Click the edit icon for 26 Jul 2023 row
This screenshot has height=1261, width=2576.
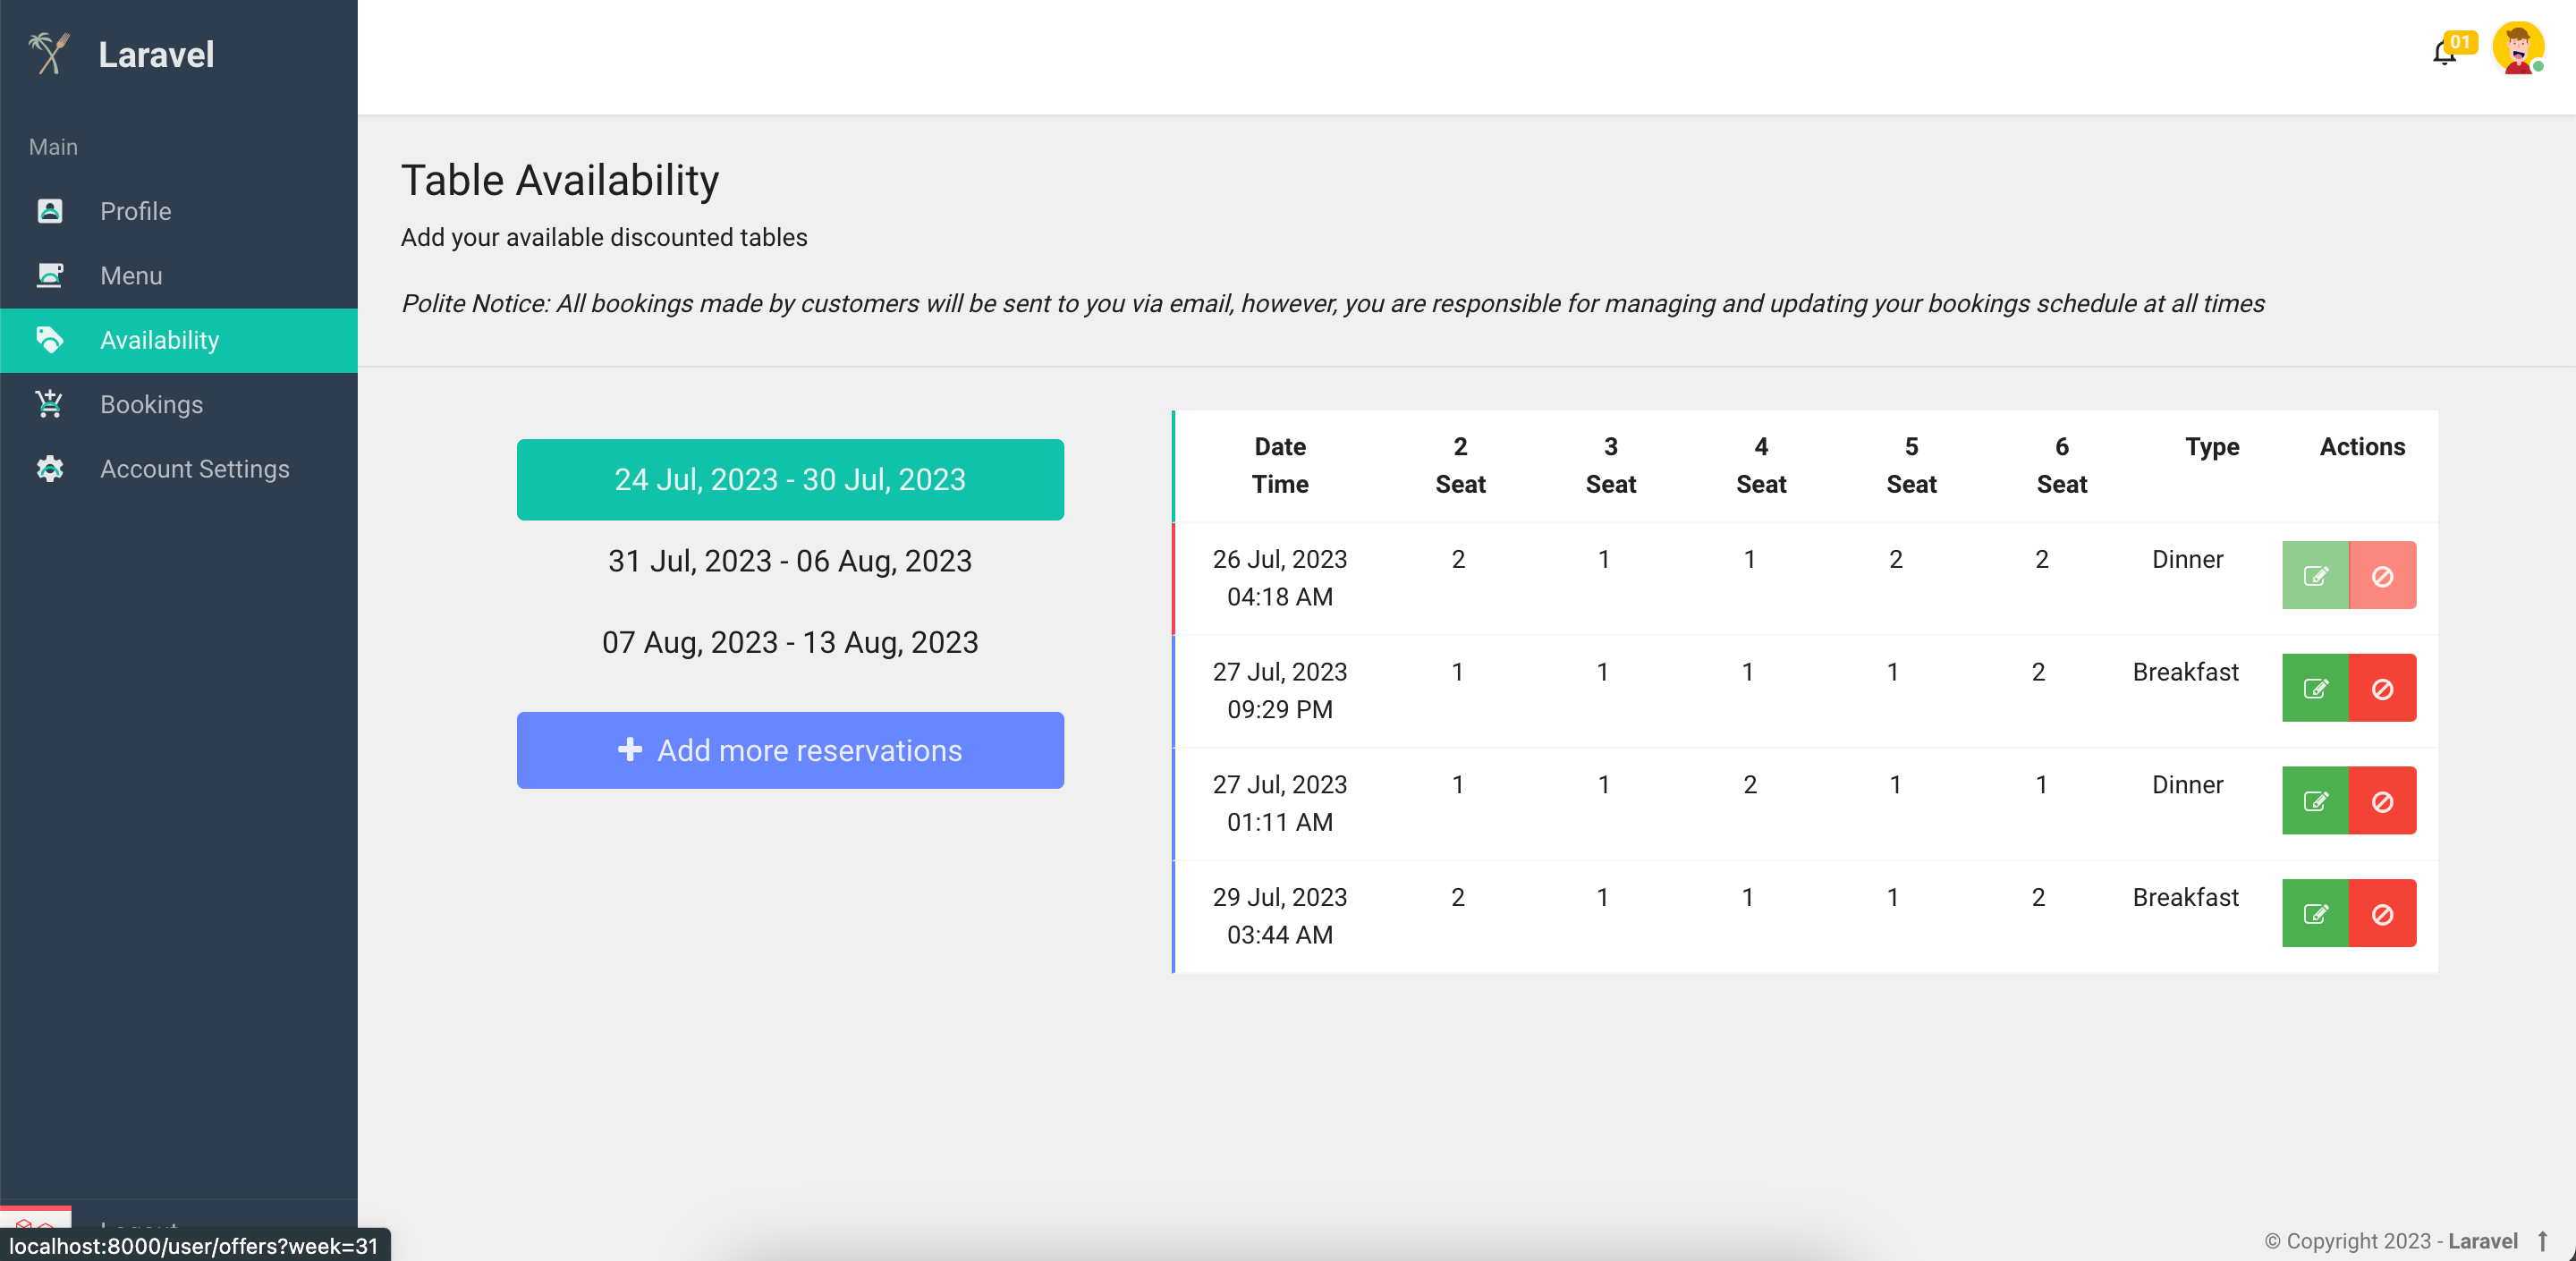pyautogui.click(x=2317, y=575)
